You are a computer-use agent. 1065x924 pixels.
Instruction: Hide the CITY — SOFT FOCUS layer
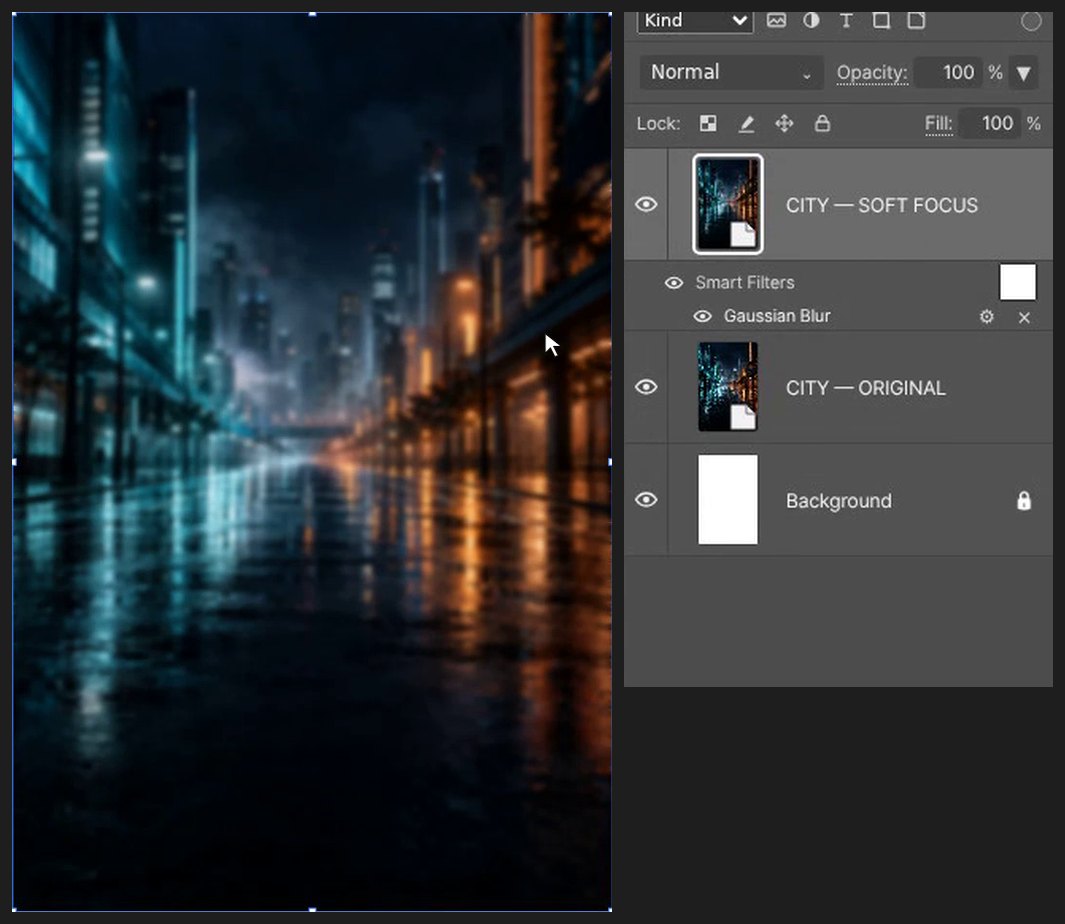click(x=646, y=205)
